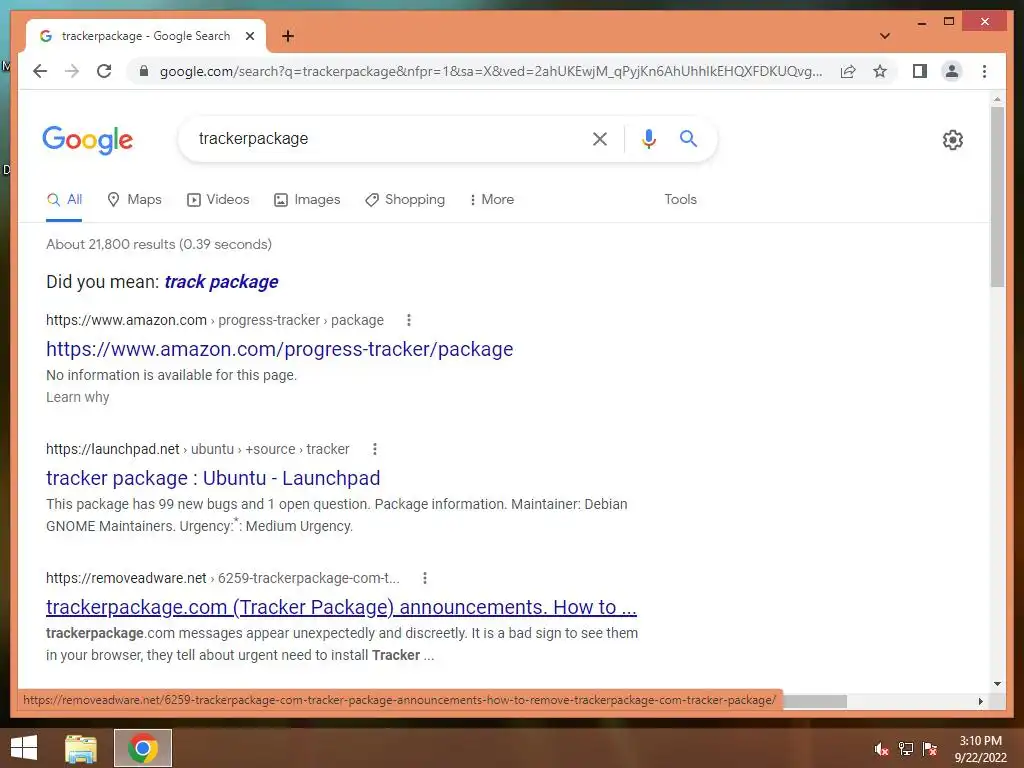
Task: Click the Chrome taskbar icon
Action: click(x=143, y=748)
